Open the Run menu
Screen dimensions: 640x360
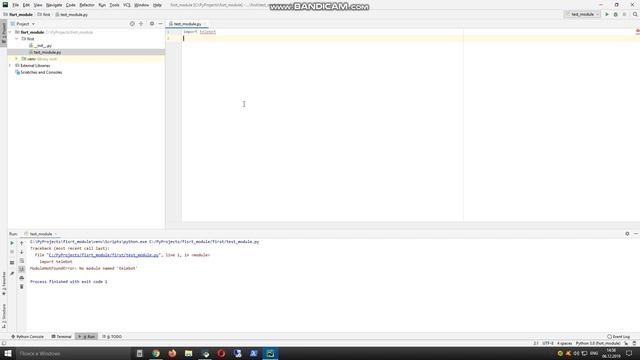pyautogui.click(x=102, y=5)
